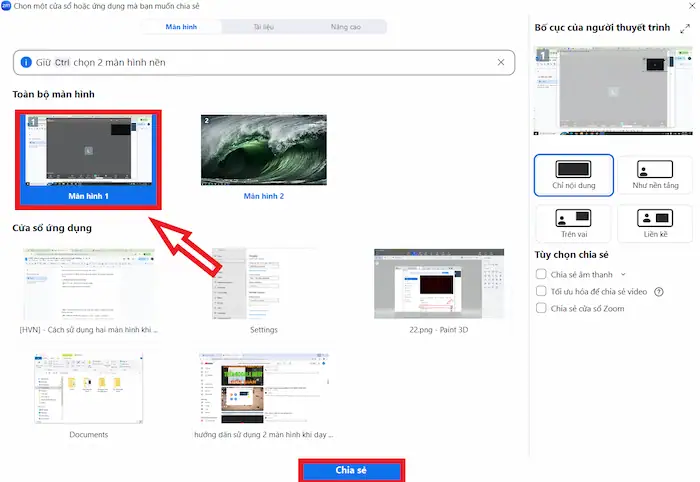This screenshot has height=482, width=700.
Task: Toggle 'Chia sẻ cửa sổ Zoom' checkbox
Action: pyautogui.click(x=541, y=309)
